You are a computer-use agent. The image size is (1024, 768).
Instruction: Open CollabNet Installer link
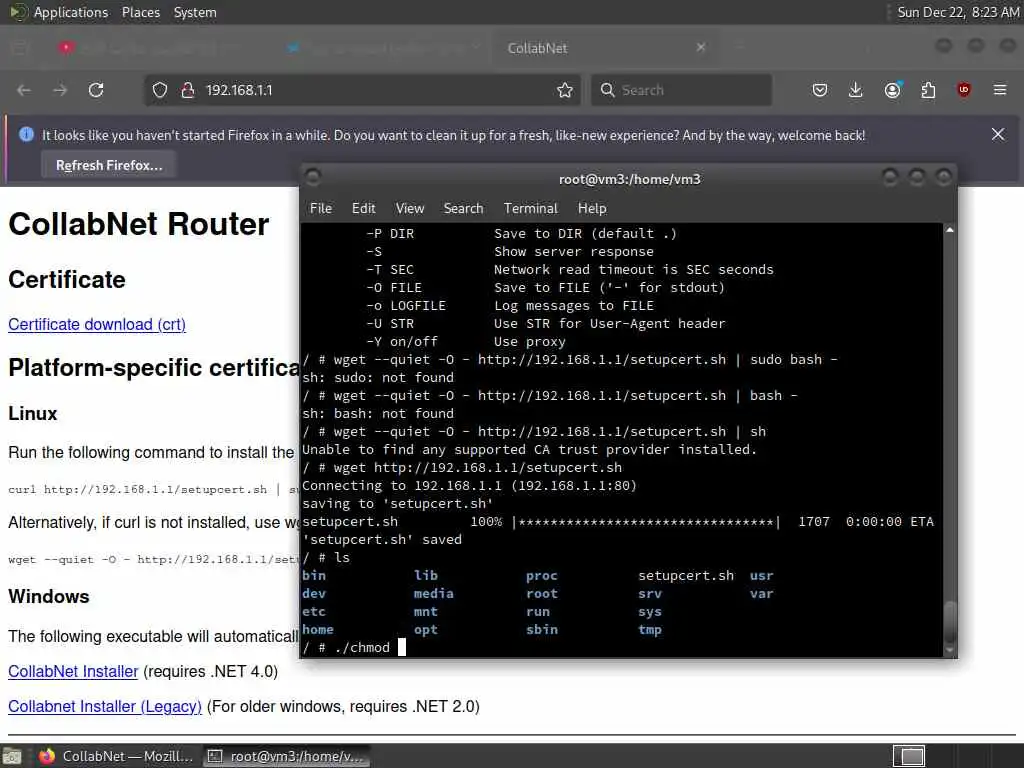73,671
